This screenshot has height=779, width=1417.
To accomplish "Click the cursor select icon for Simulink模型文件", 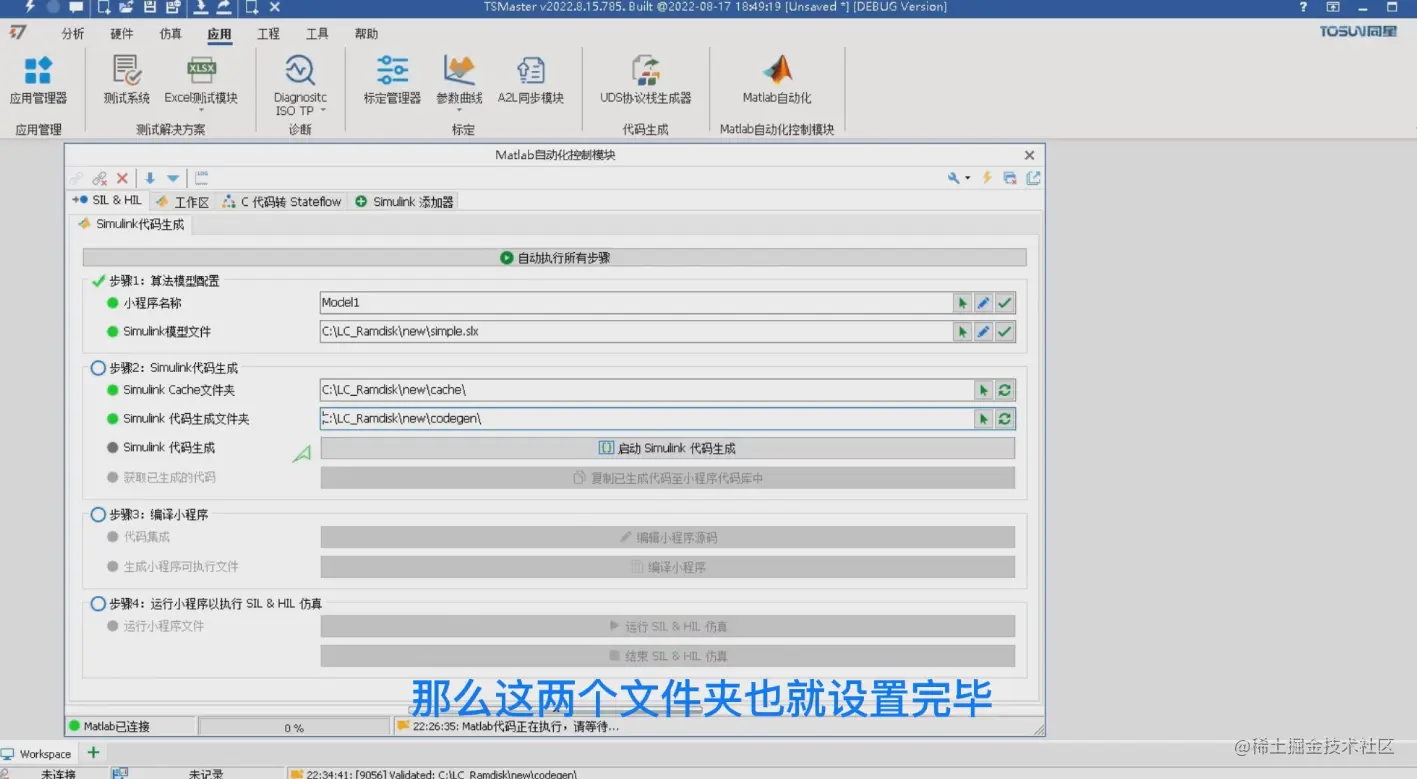I will (x=963, y=332).
